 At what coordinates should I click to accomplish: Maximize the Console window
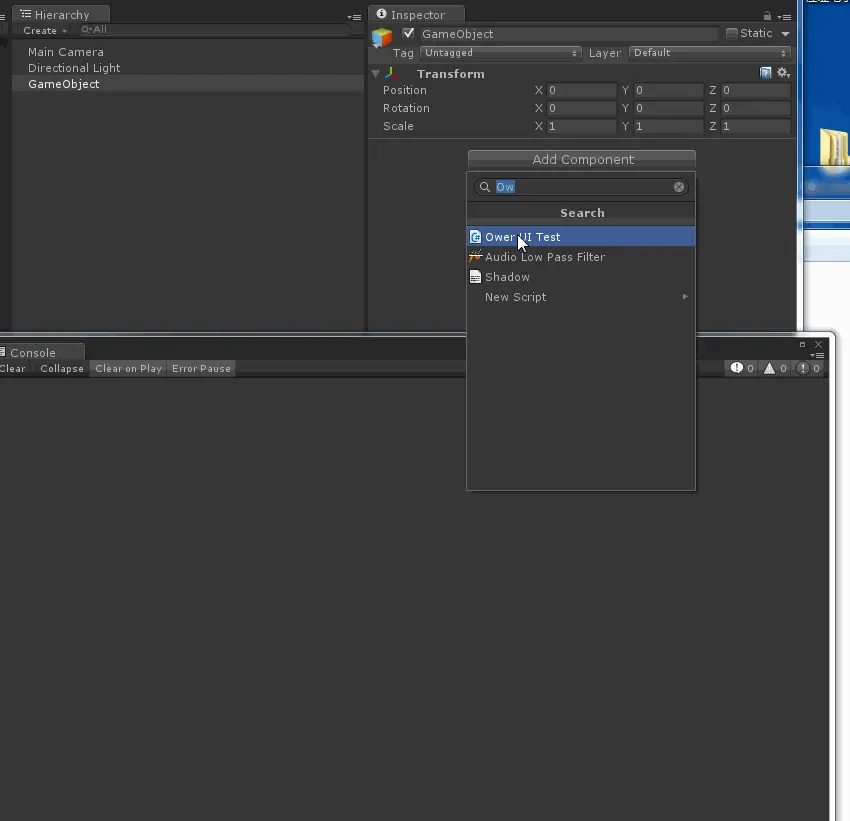[802, 345]
